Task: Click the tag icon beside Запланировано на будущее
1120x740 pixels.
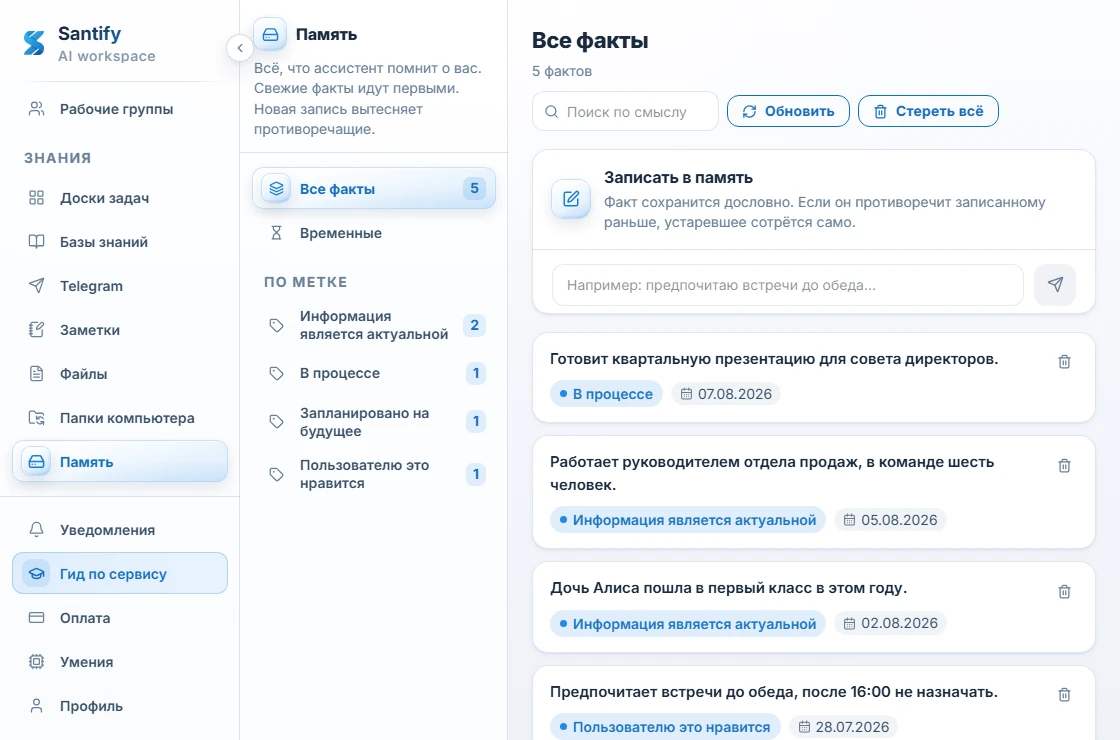Action: [276, 422]
